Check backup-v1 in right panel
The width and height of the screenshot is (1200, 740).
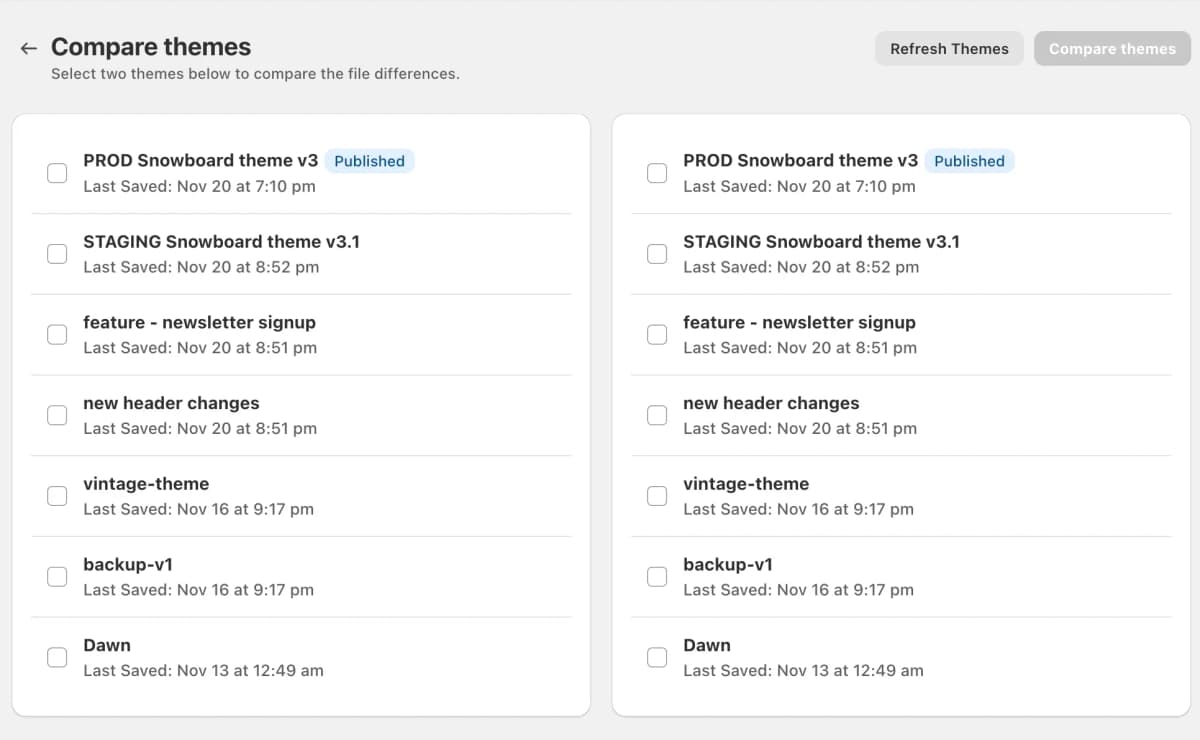click(657, 576)
